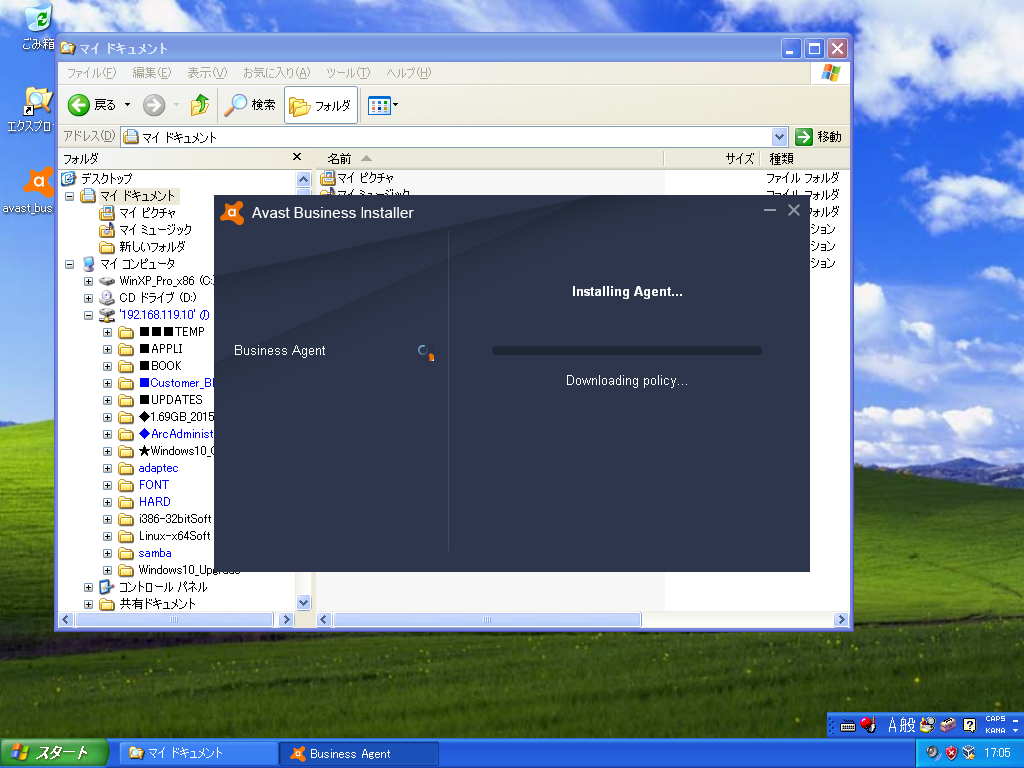The width and height of the screenshot is (1024, 768).
Task: Click the スタート Start button
Action: coord(54,754)
